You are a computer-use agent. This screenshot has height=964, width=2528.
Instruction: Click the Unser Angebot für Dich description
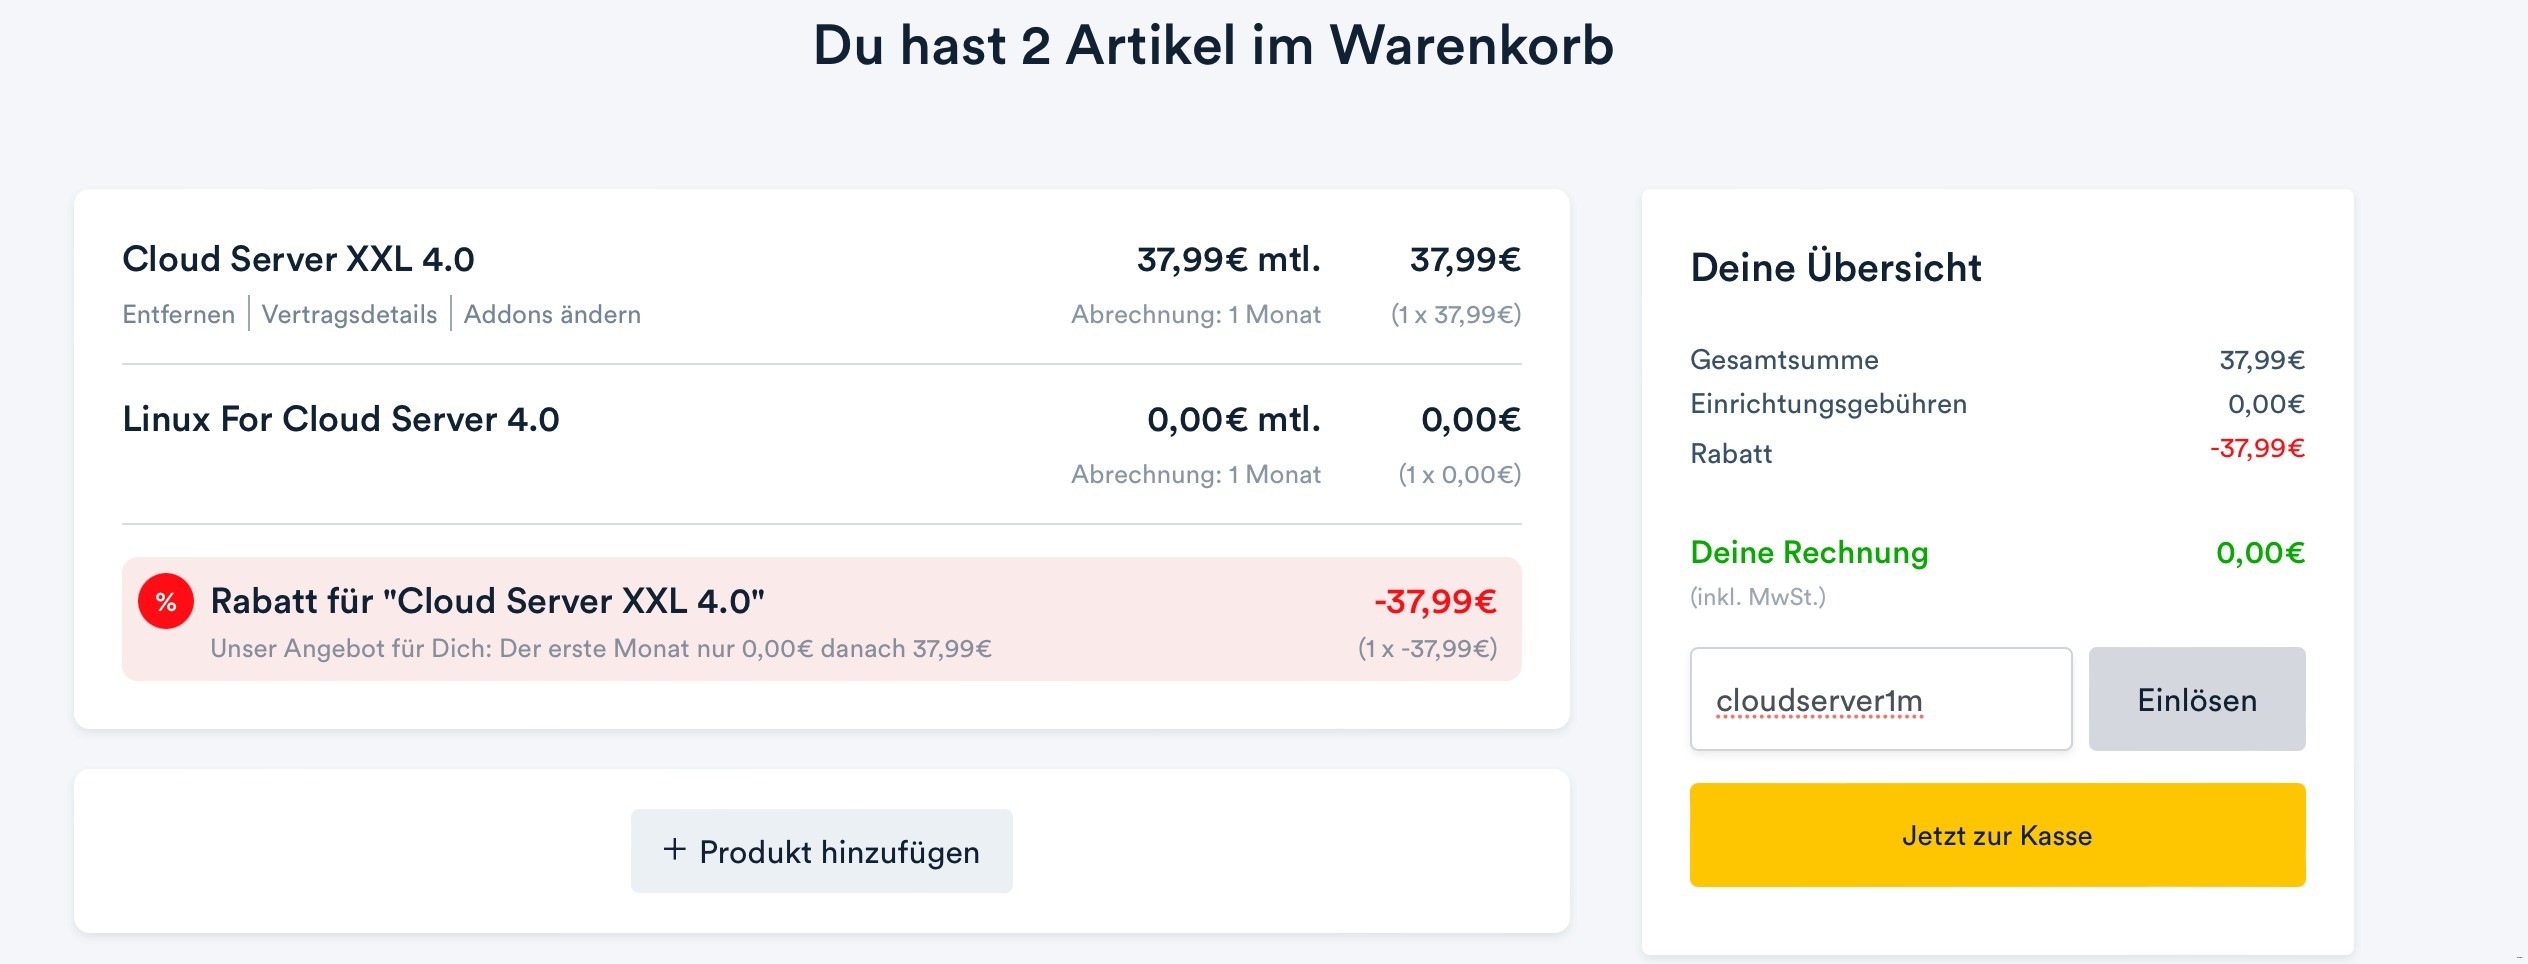point(601,649)
